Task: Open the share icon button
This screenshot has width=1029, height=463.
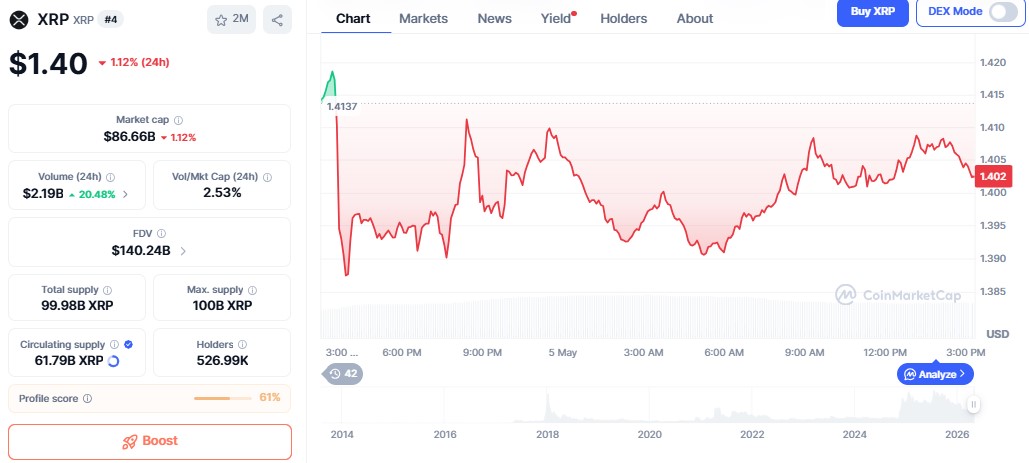Action: pyautogui.click(x=277, y=20)
